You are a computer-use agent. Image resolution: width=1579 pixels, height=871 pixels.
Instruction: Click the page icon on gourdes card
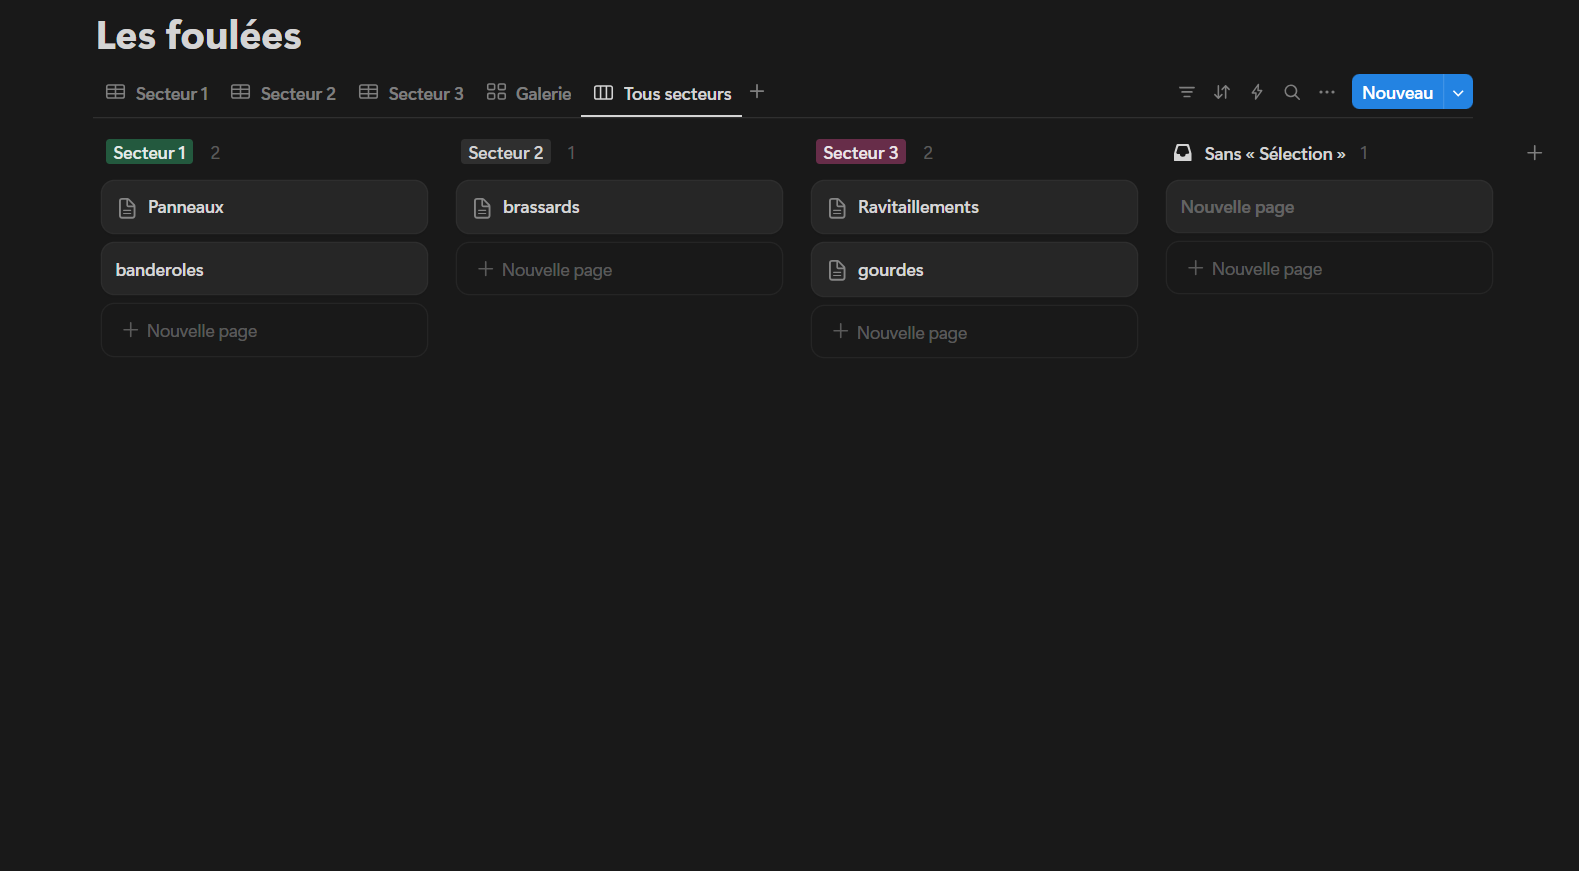(837, 271)
